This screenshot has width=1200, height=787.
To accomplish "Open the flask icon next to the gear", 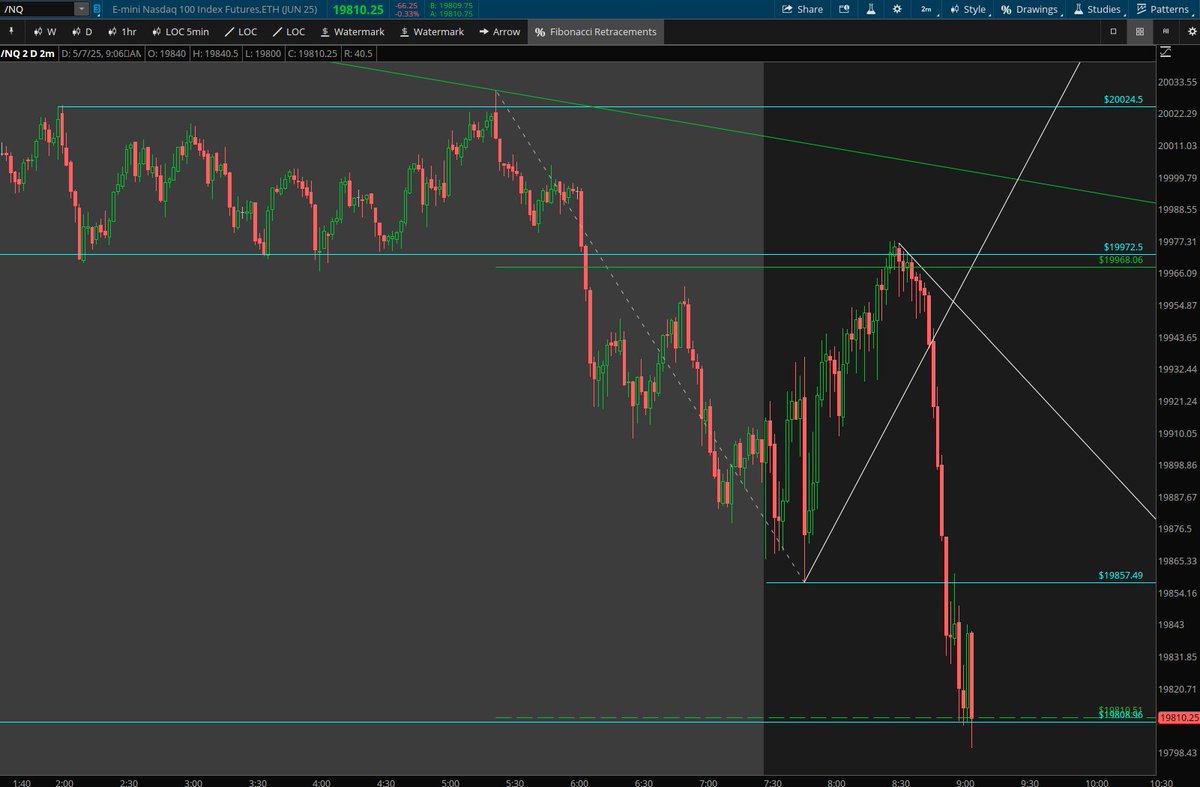I will (x=871, y=9).
